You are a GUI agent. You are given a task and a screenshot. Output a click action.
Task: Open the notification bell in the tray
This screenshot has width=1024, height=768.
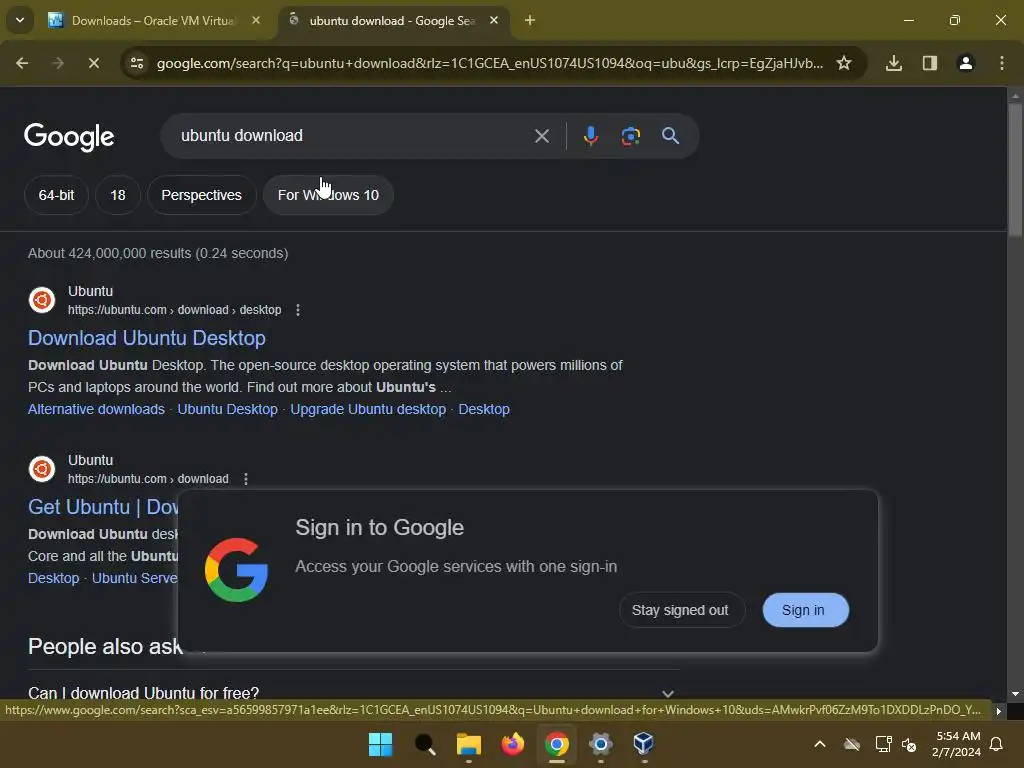point(997,744)
